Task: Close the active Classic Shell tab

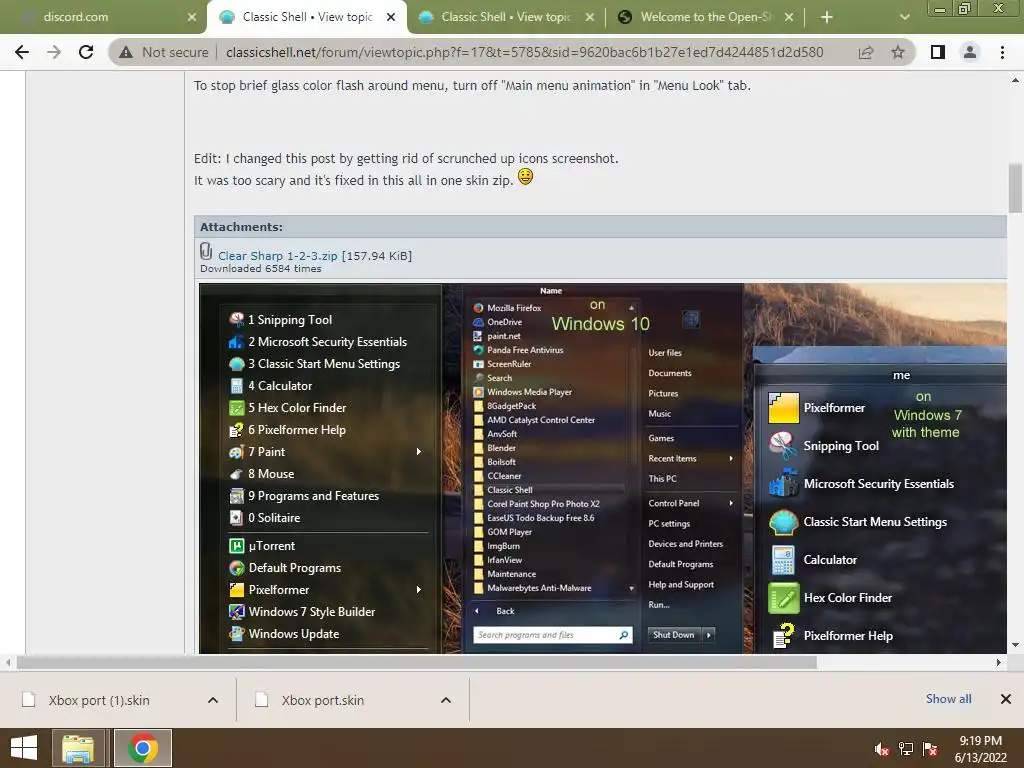Action: point(391,17)
